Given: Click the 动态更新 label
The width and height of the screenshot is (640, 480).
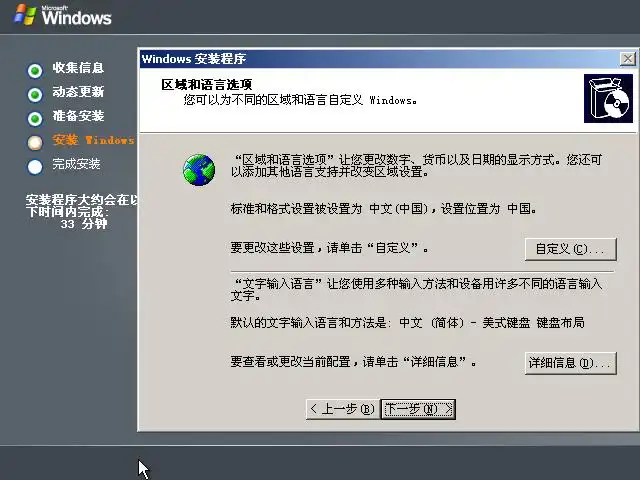Looking at the screenshot, I should 78,91.
